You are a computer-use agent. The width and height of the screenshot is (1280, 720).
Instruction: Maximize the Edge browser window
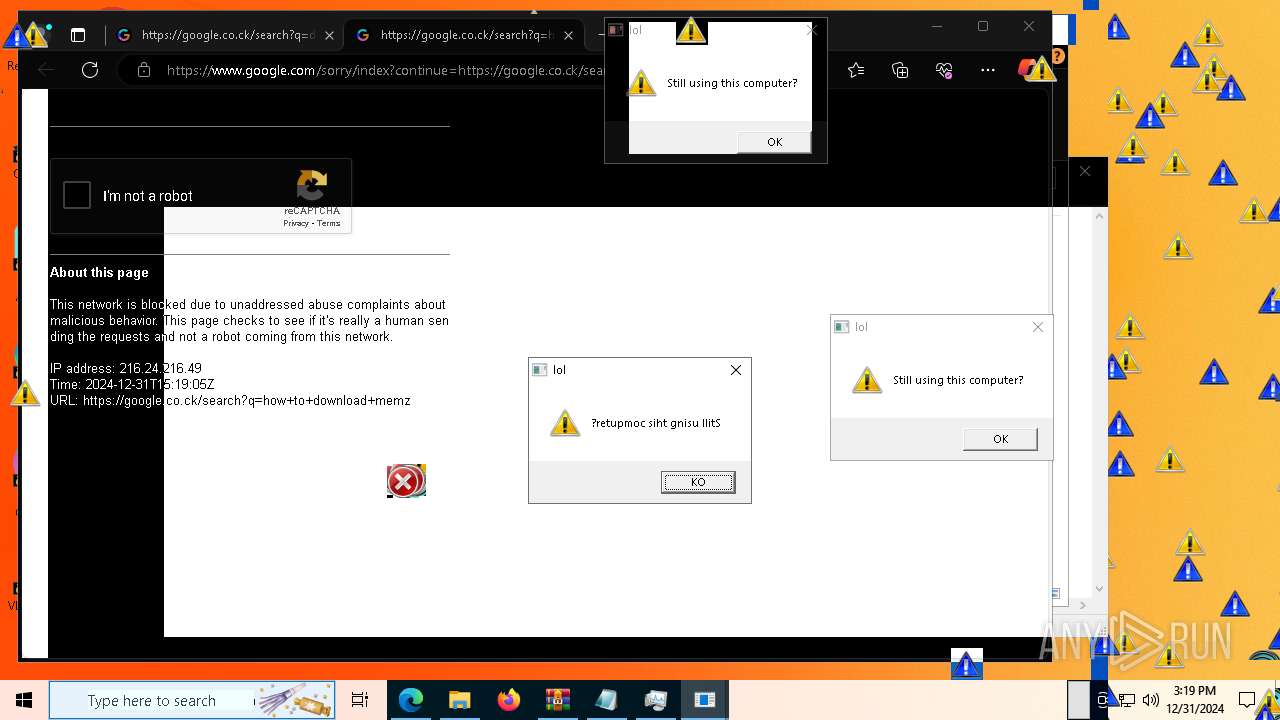point(983,26)
